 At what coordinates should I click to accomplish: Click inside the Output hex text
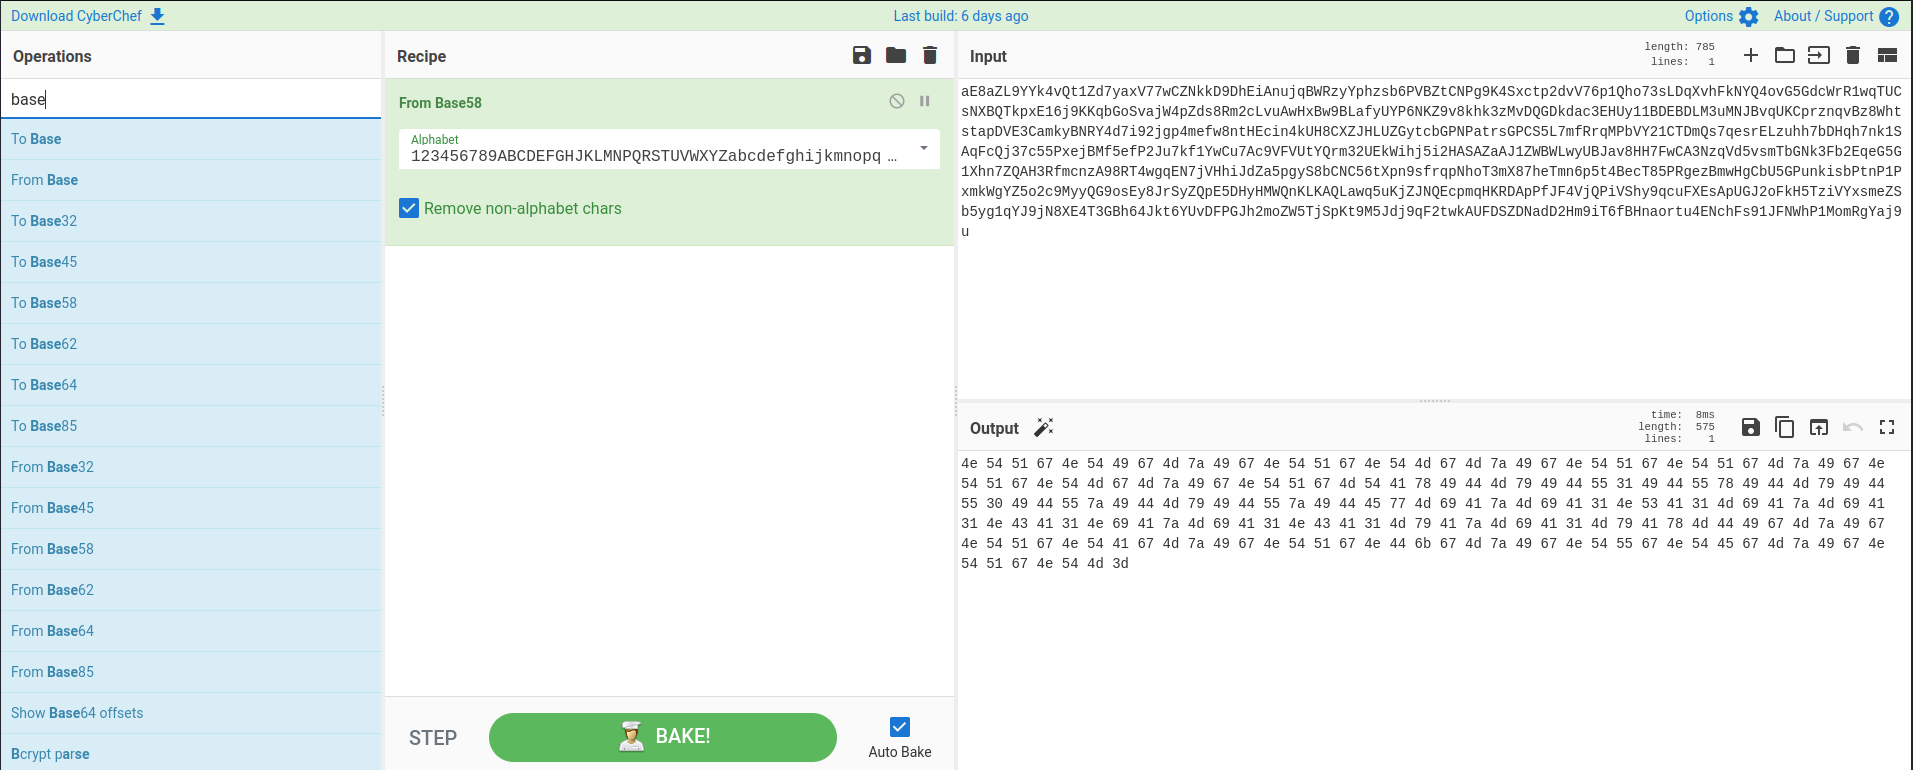pyautogui.click(x=1423, y=513)
